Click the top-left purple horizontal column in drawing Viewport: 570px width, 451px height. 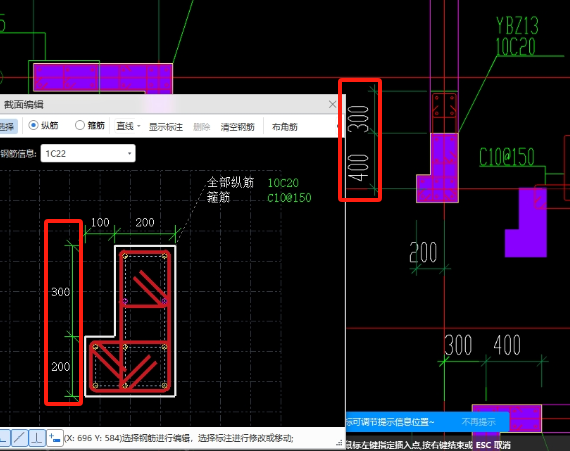103,77
